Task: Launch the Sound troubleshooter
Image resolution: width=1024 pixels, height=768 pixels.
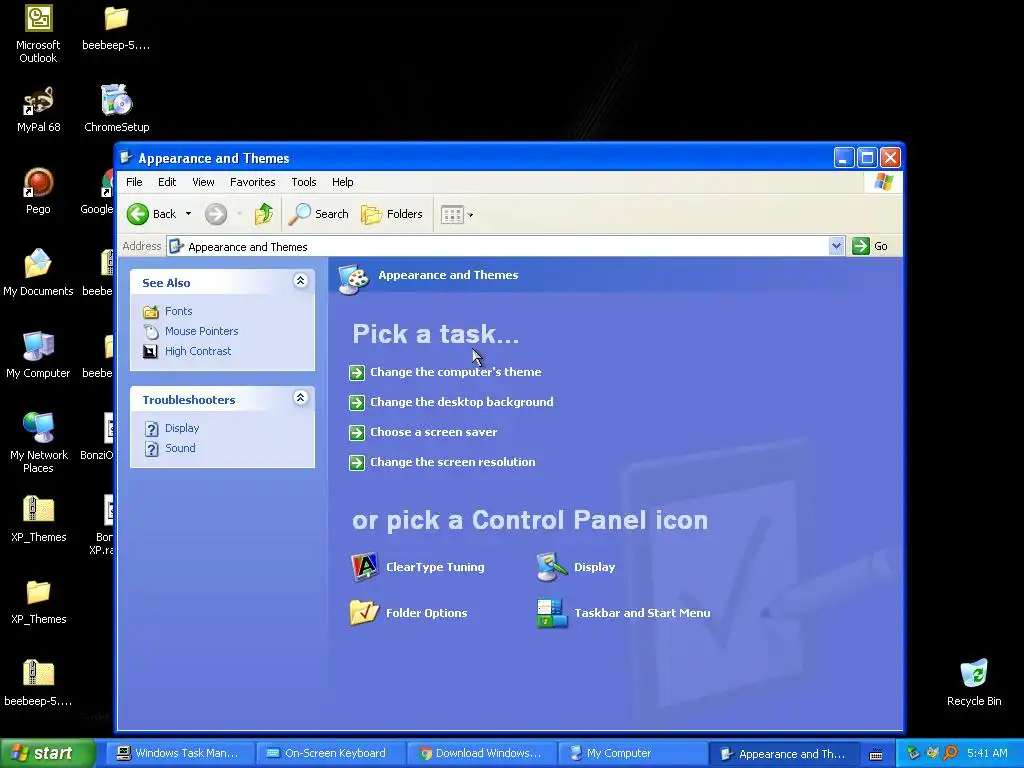Action: point(180,448)
